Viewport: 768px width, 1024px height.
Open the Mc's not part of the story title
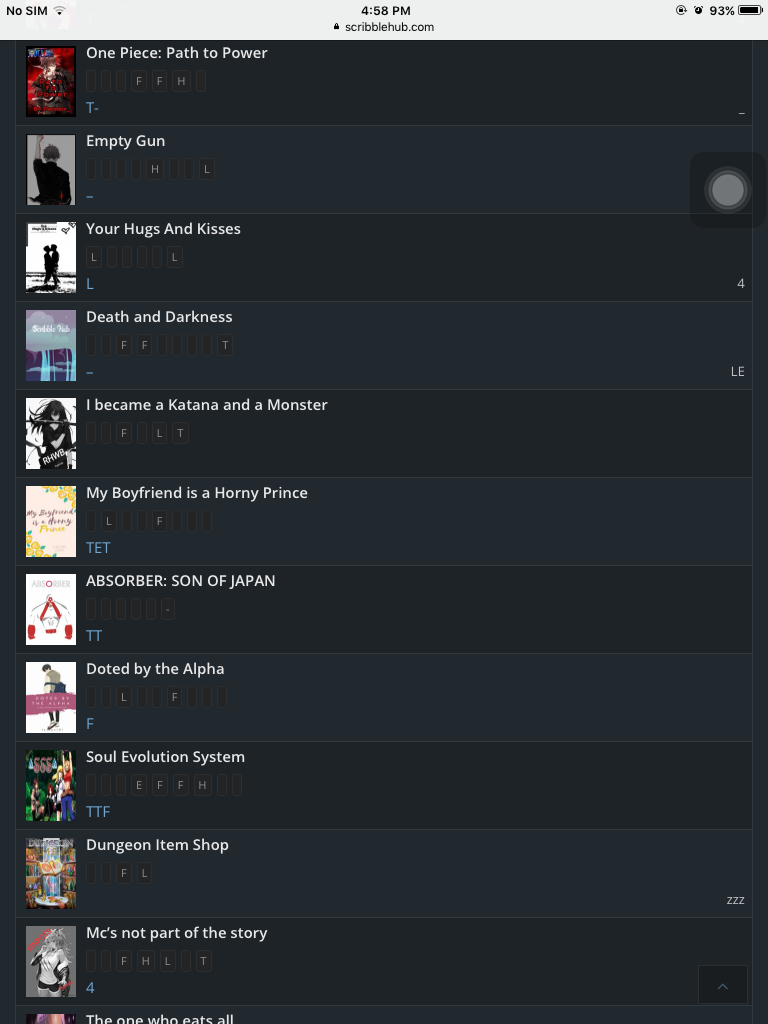click(x=176, y=933)
